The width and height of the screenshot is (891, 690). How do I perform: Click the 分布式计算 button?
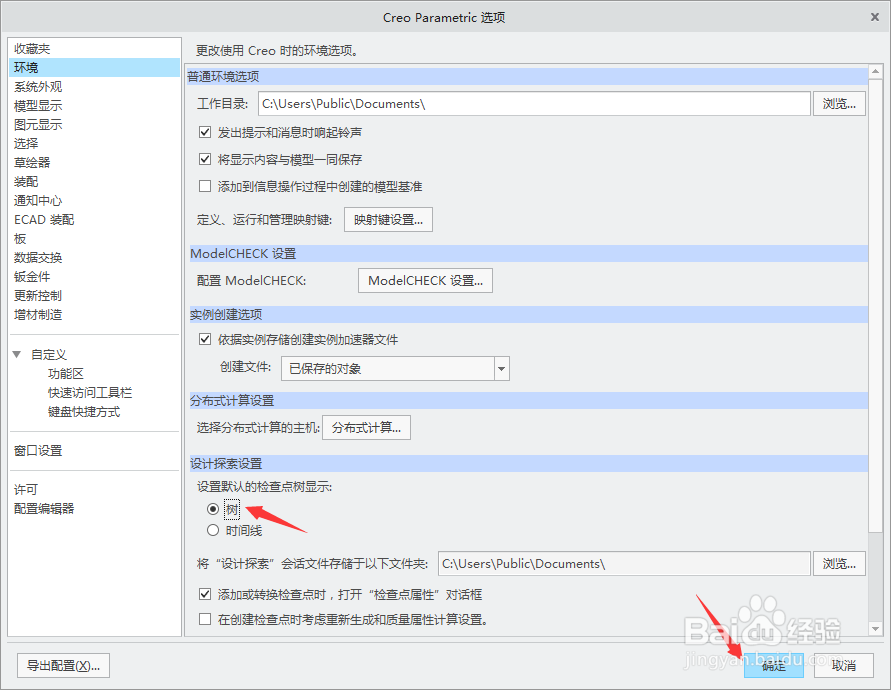(x=367, y=427)
